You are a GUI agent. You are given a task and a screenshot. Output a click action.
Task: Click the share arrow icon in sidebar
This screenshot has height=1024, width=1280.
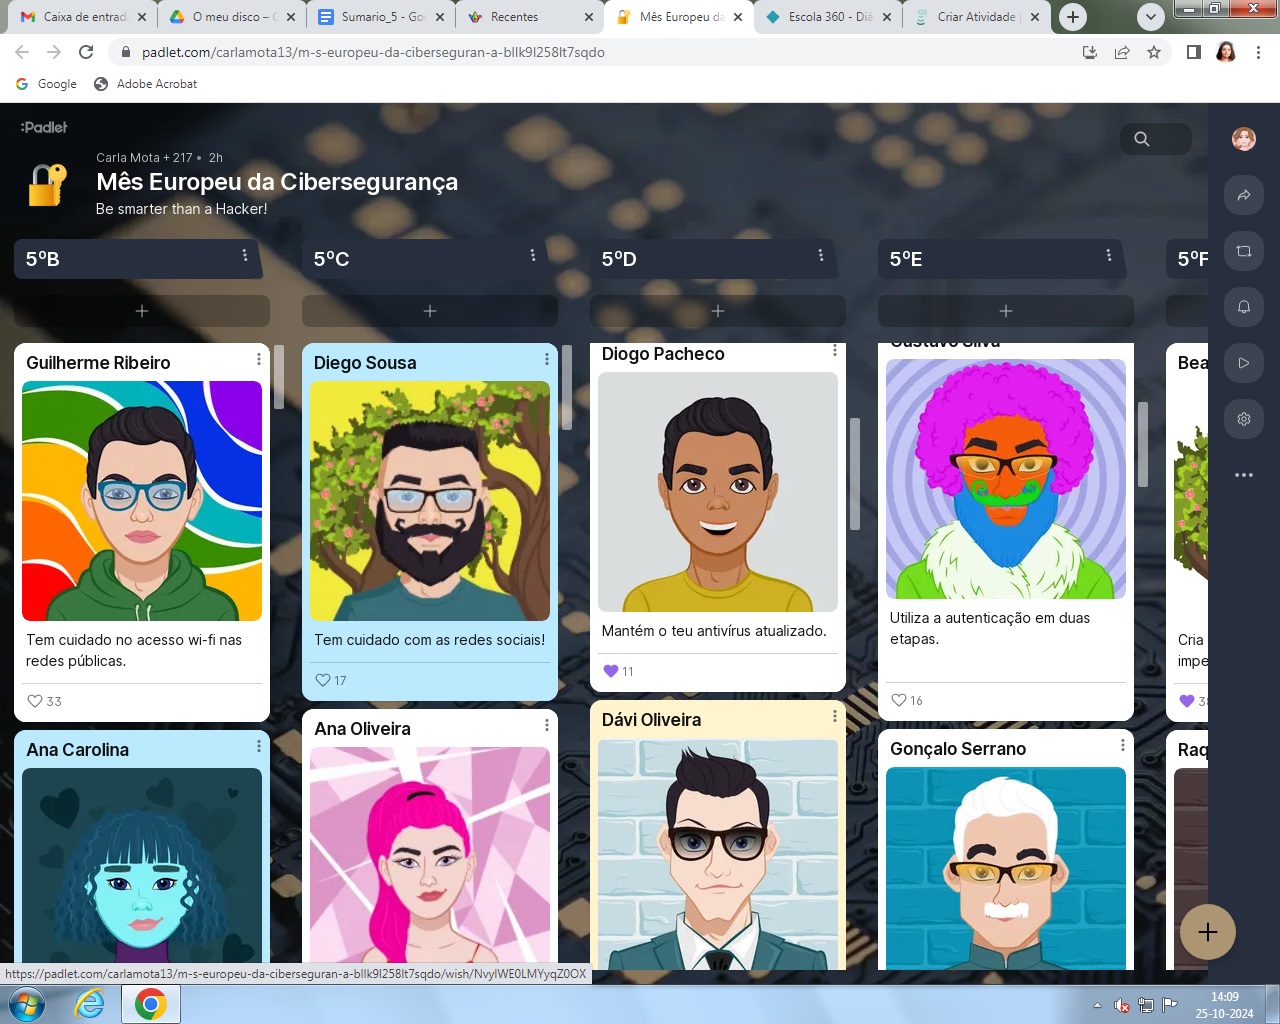click(x=1244, y=195)
